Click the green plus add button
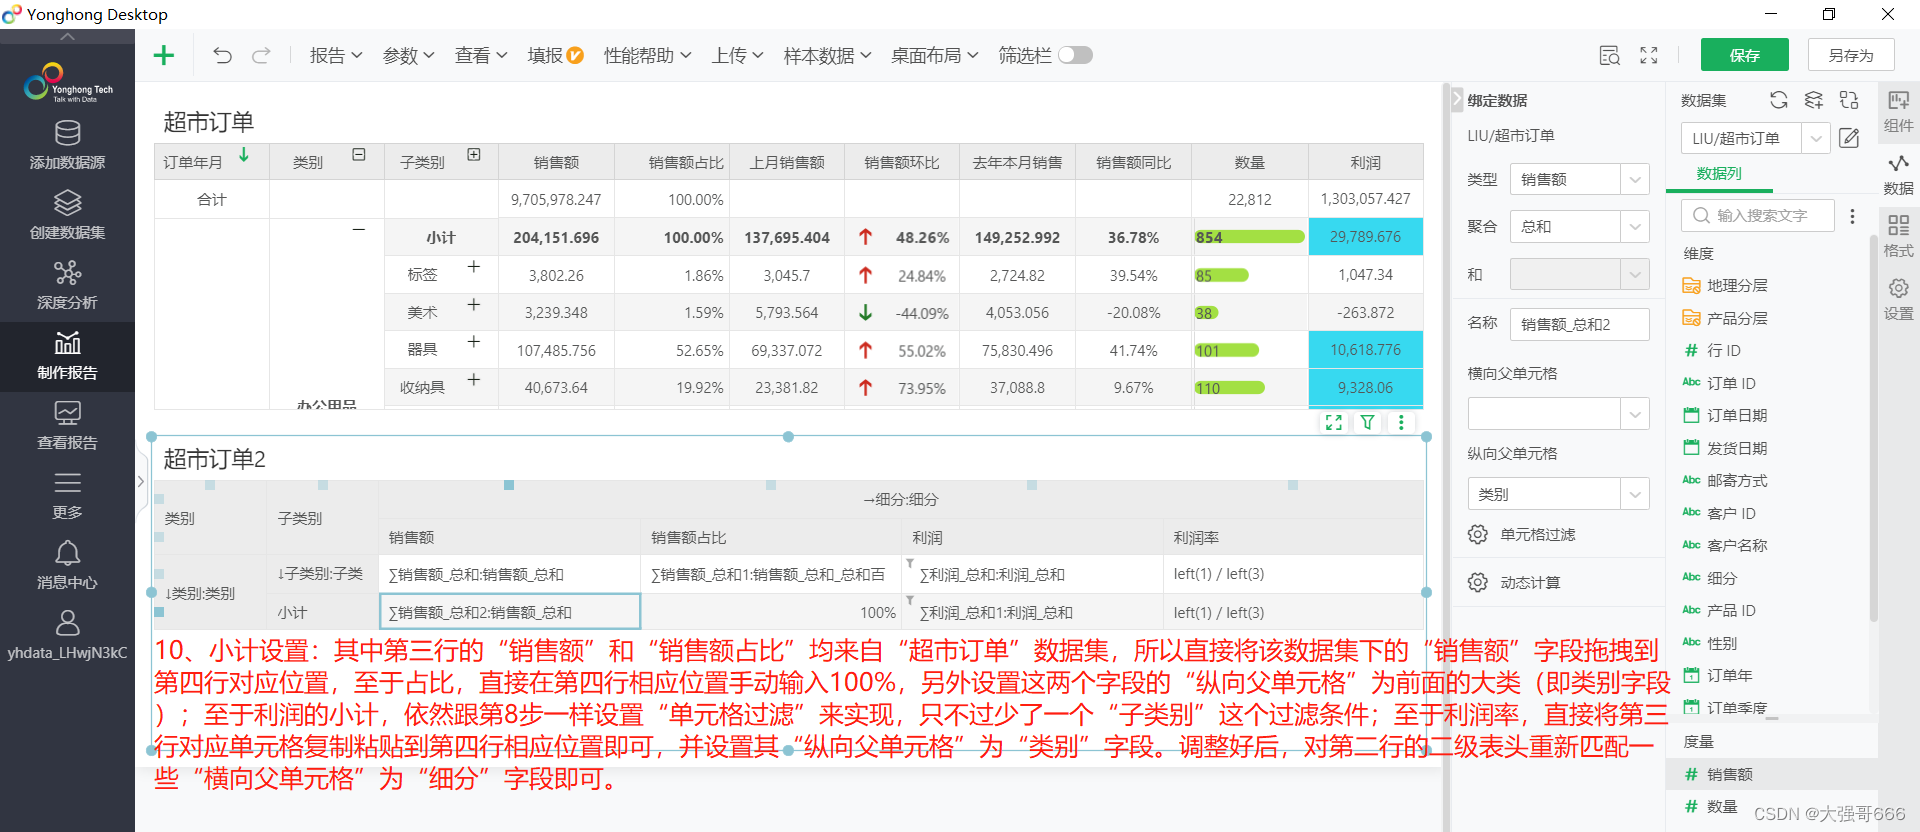 pyautogui.click(x=164, y=55)
